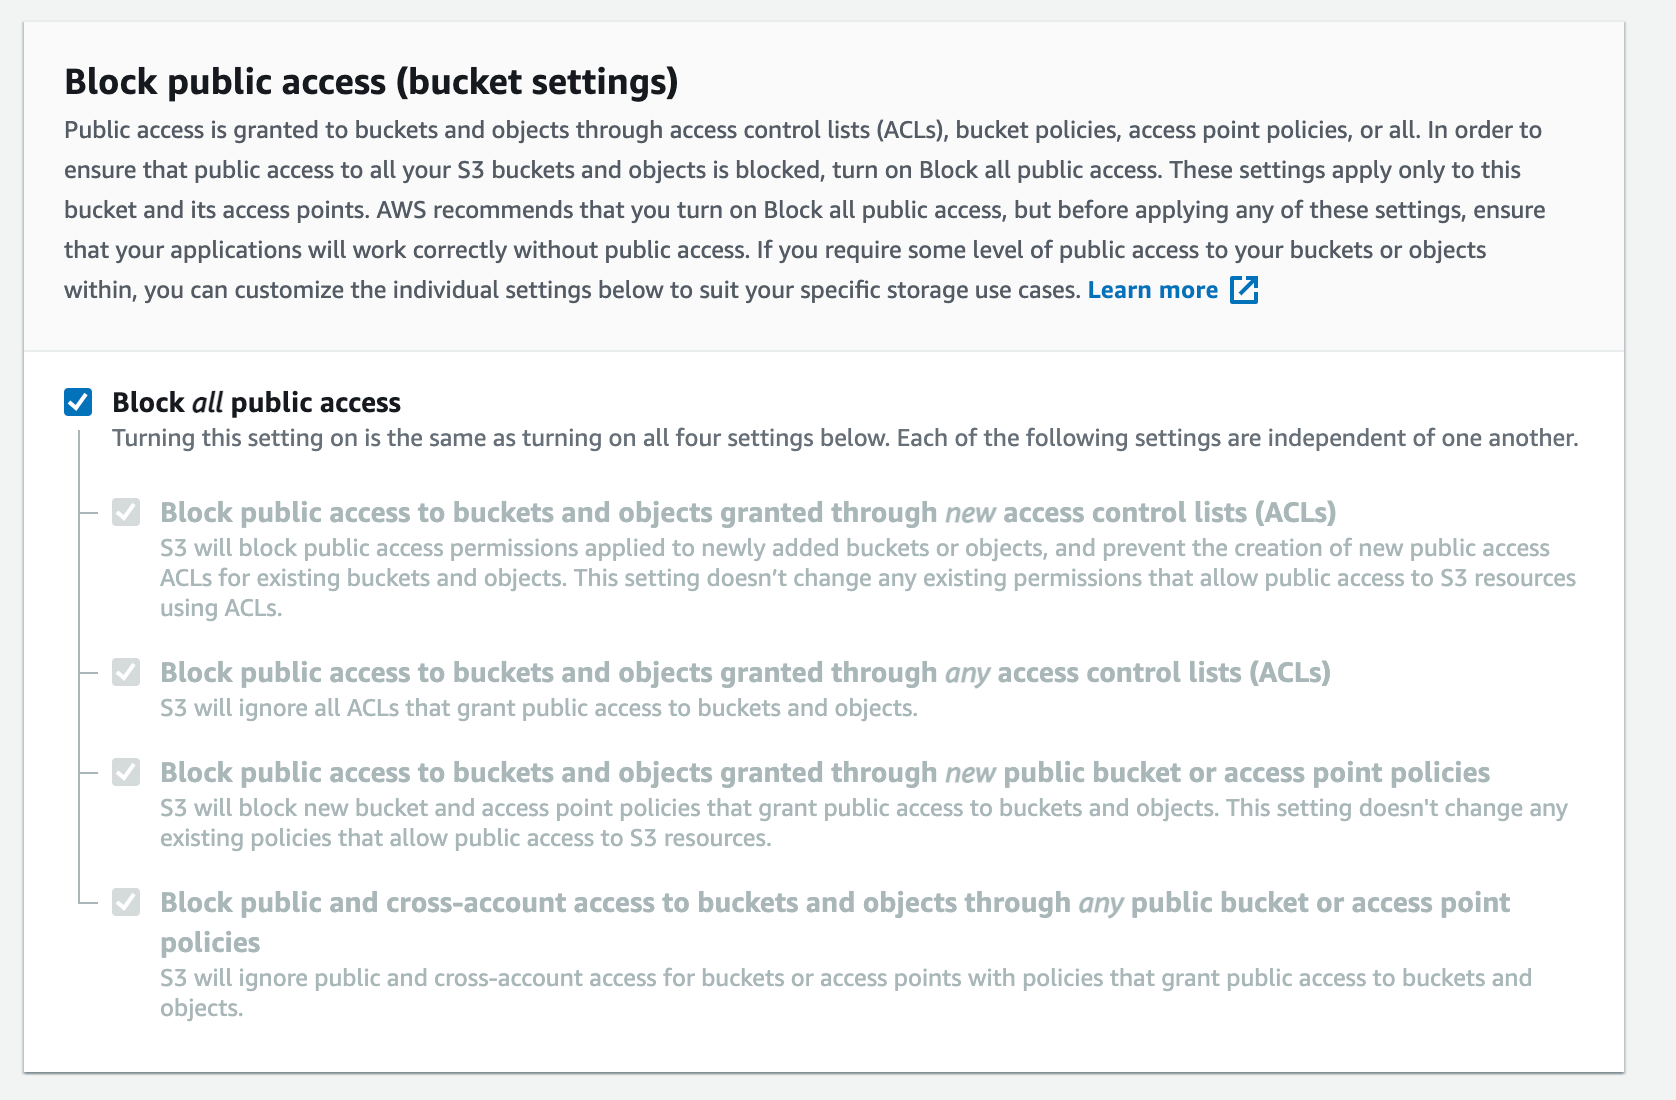The height and width of the screenshot is (1100, 1676).
Task: Click the greyed checkmark icon for cross-account setting
Action: click(126, 902)
